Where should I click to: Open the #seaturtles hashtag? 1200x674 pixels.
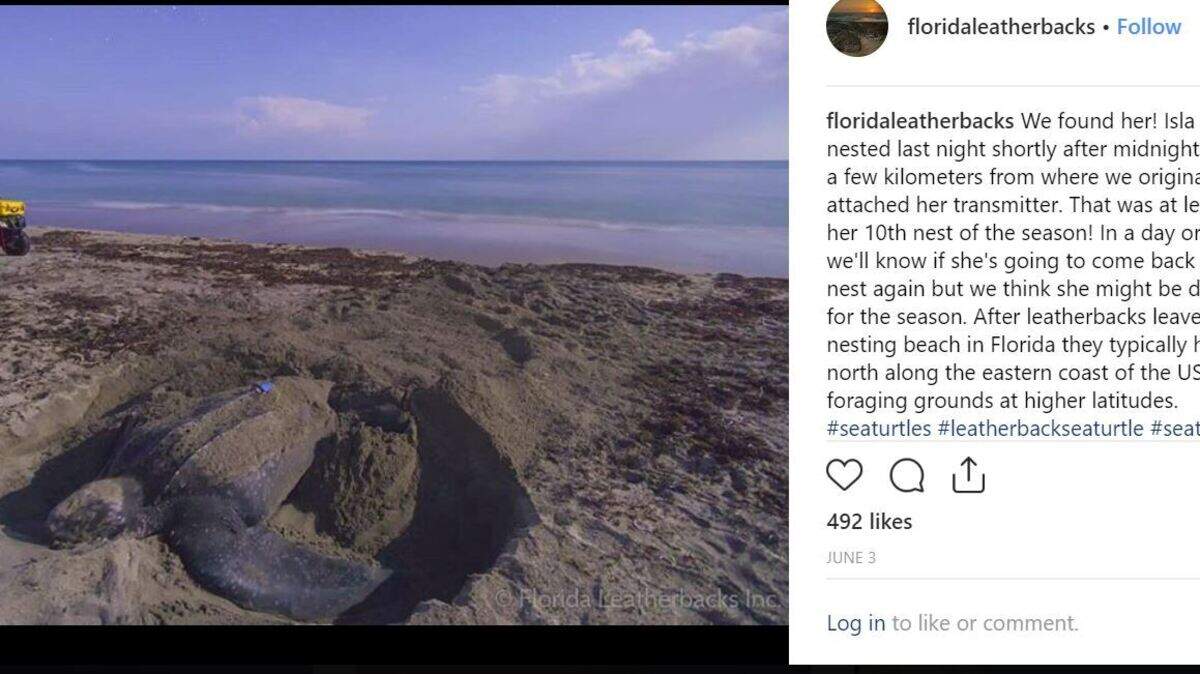point(879,428)
